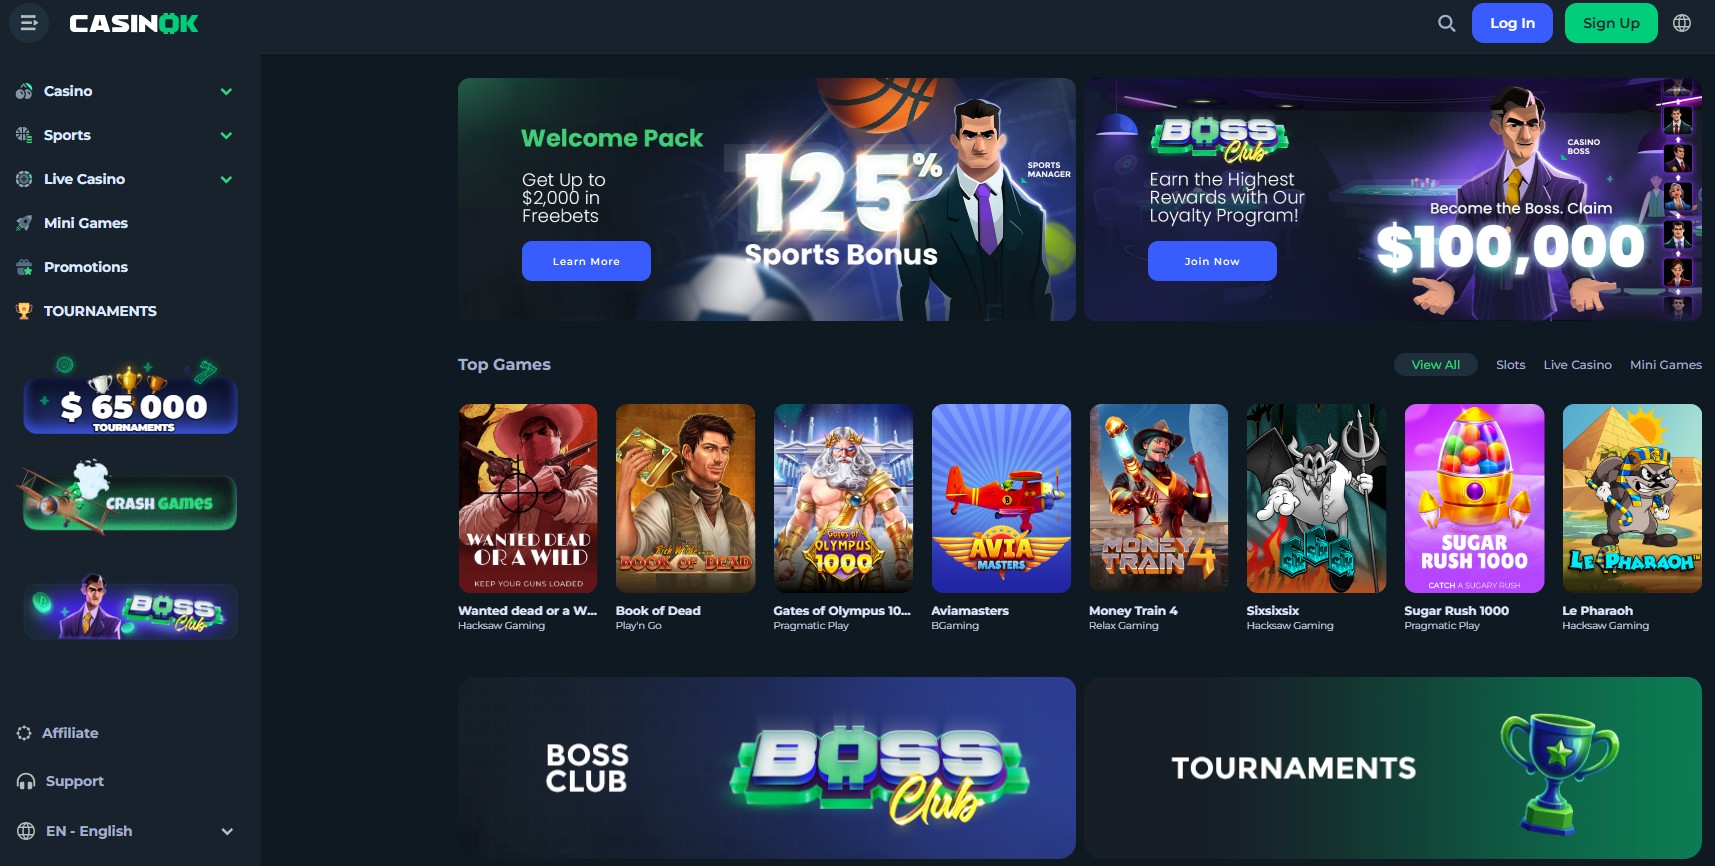Collapse sidebar with hamburger menu icon

[x=29, y=23]
